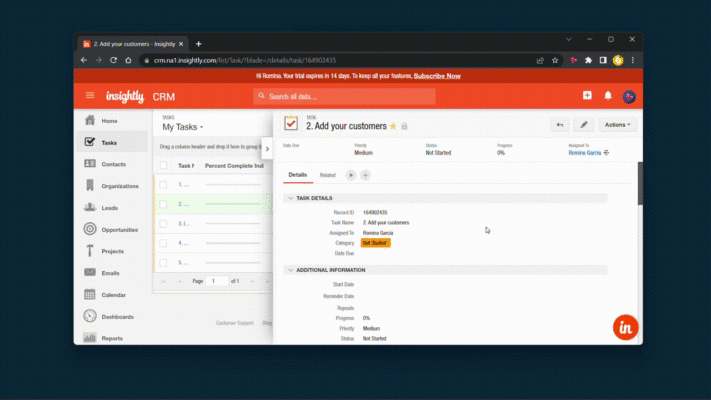
Task: Expand the task list panel arrow
Action: [267, 149]
